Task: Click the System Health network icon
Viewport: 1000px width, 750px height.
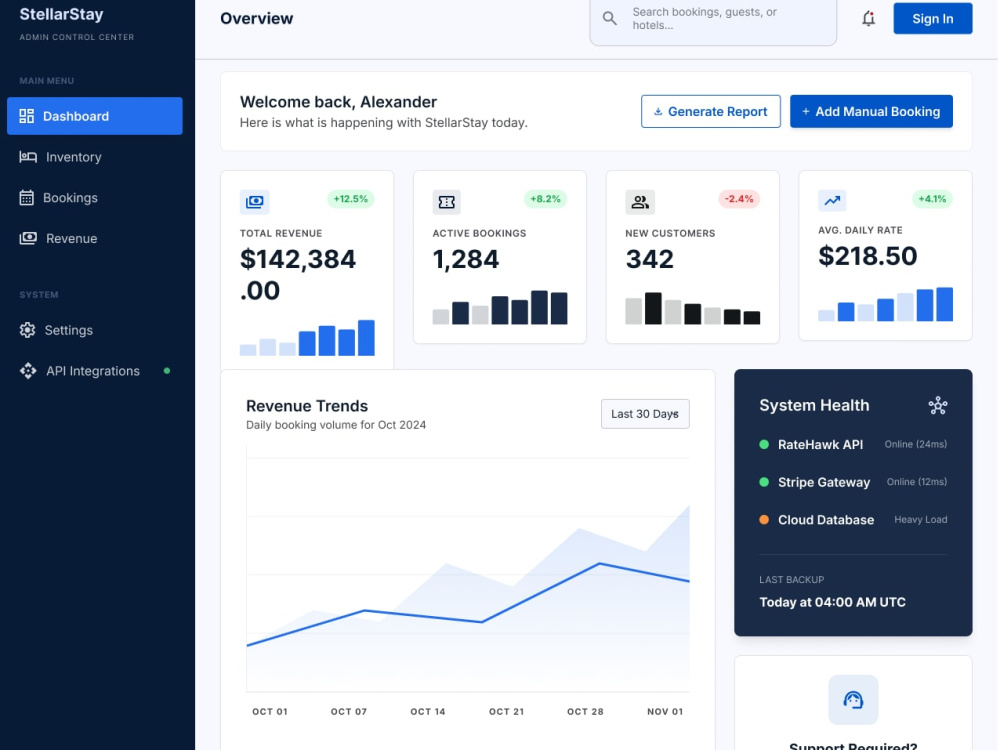Action: pyautogui.click(x=938, y=406)
